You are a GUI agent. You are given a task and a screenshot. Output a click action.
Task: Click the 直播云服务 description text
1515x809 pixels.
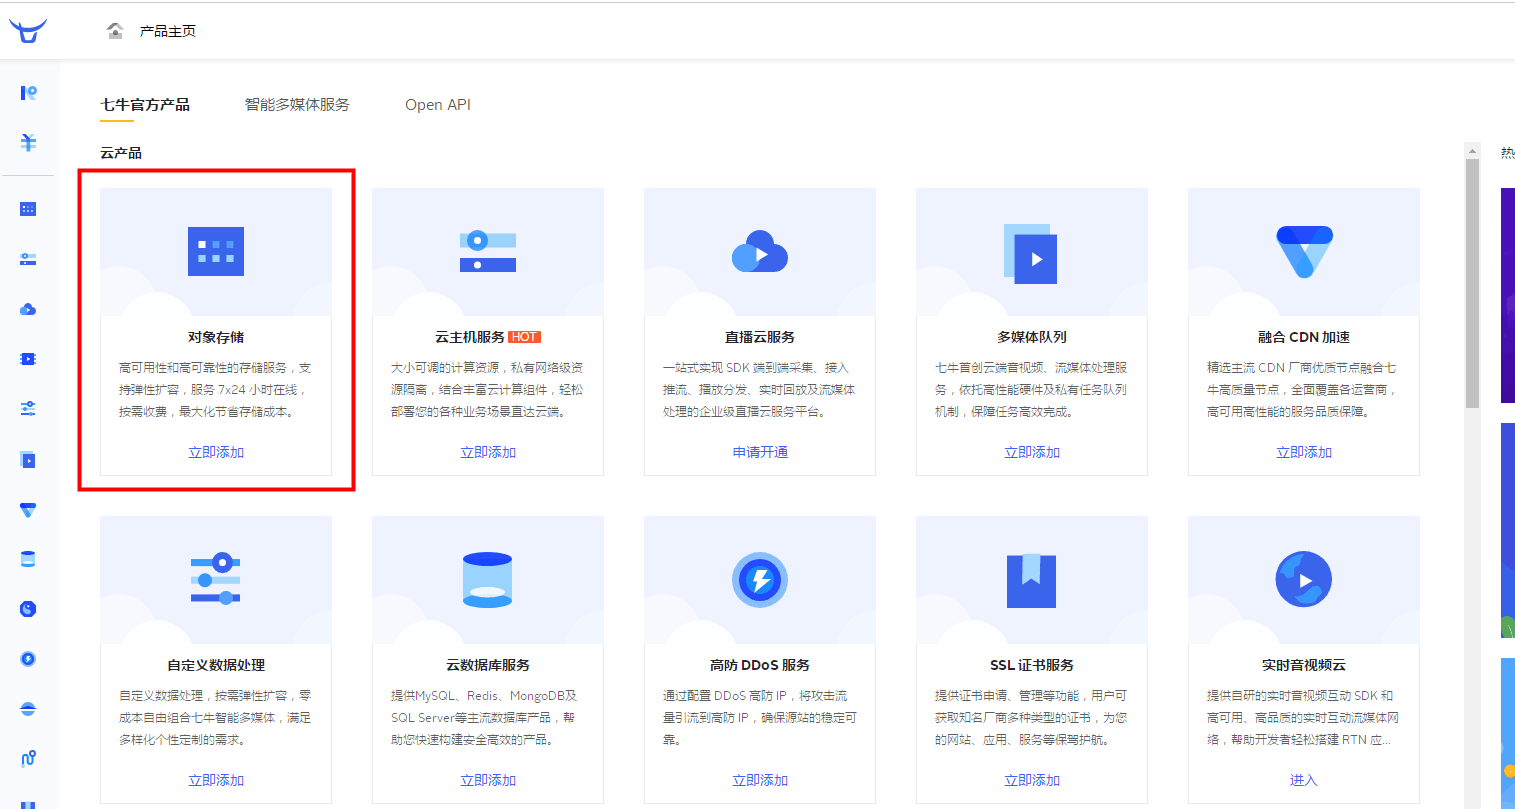(x=760, y=390)
